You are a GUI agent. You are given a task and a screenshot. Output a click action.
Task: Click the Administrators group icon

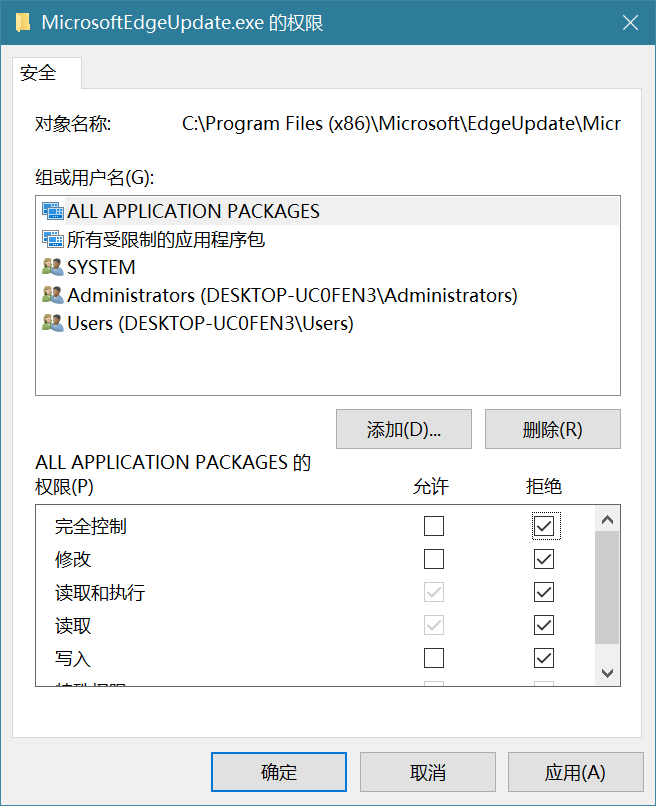point(52,295)
